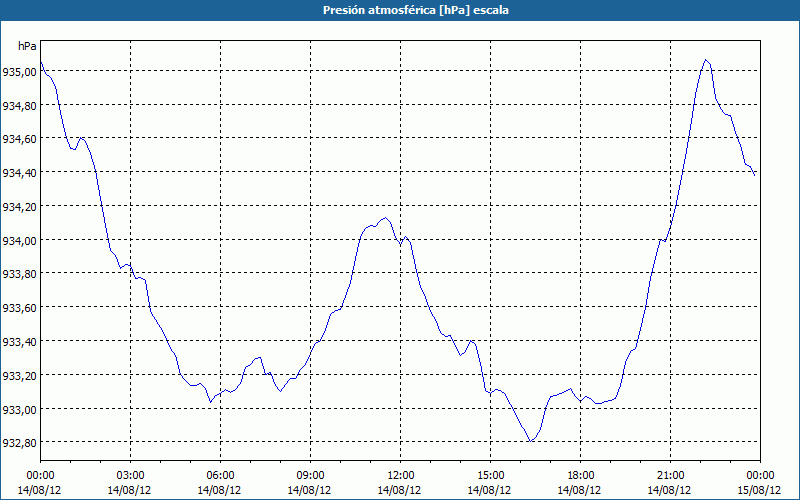Click the pressure curve minimum near 16:30
This screenshot has height=500, width=800.
click(x=531, y=441)
